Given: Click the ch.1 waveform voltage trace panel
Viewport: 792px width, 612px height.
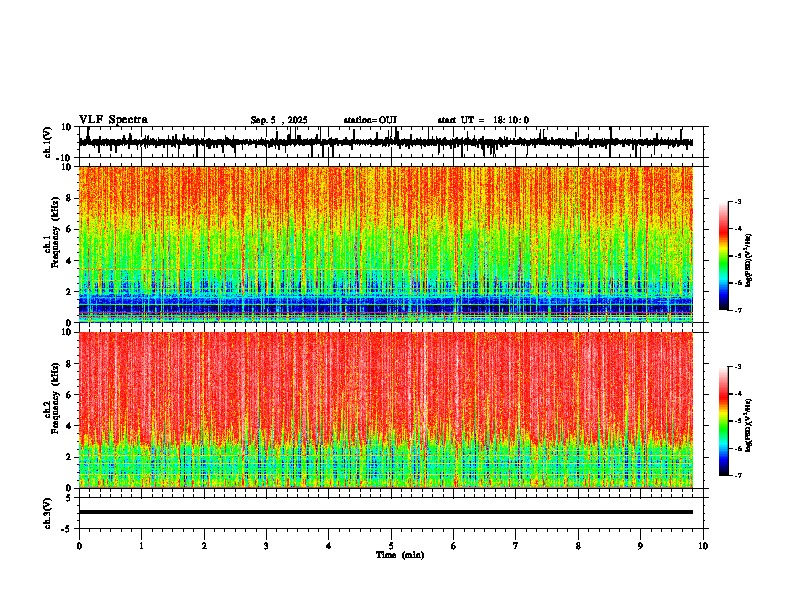Looking at the screenshot, I should pos(393,142).
